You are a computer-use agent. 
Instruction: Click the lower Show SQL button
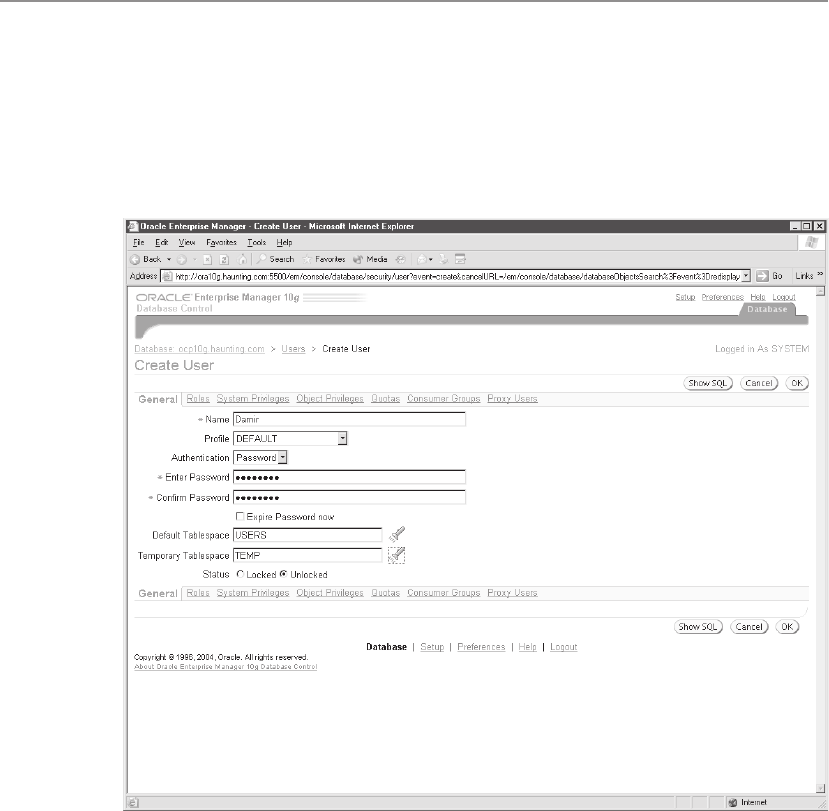point(698,627)
